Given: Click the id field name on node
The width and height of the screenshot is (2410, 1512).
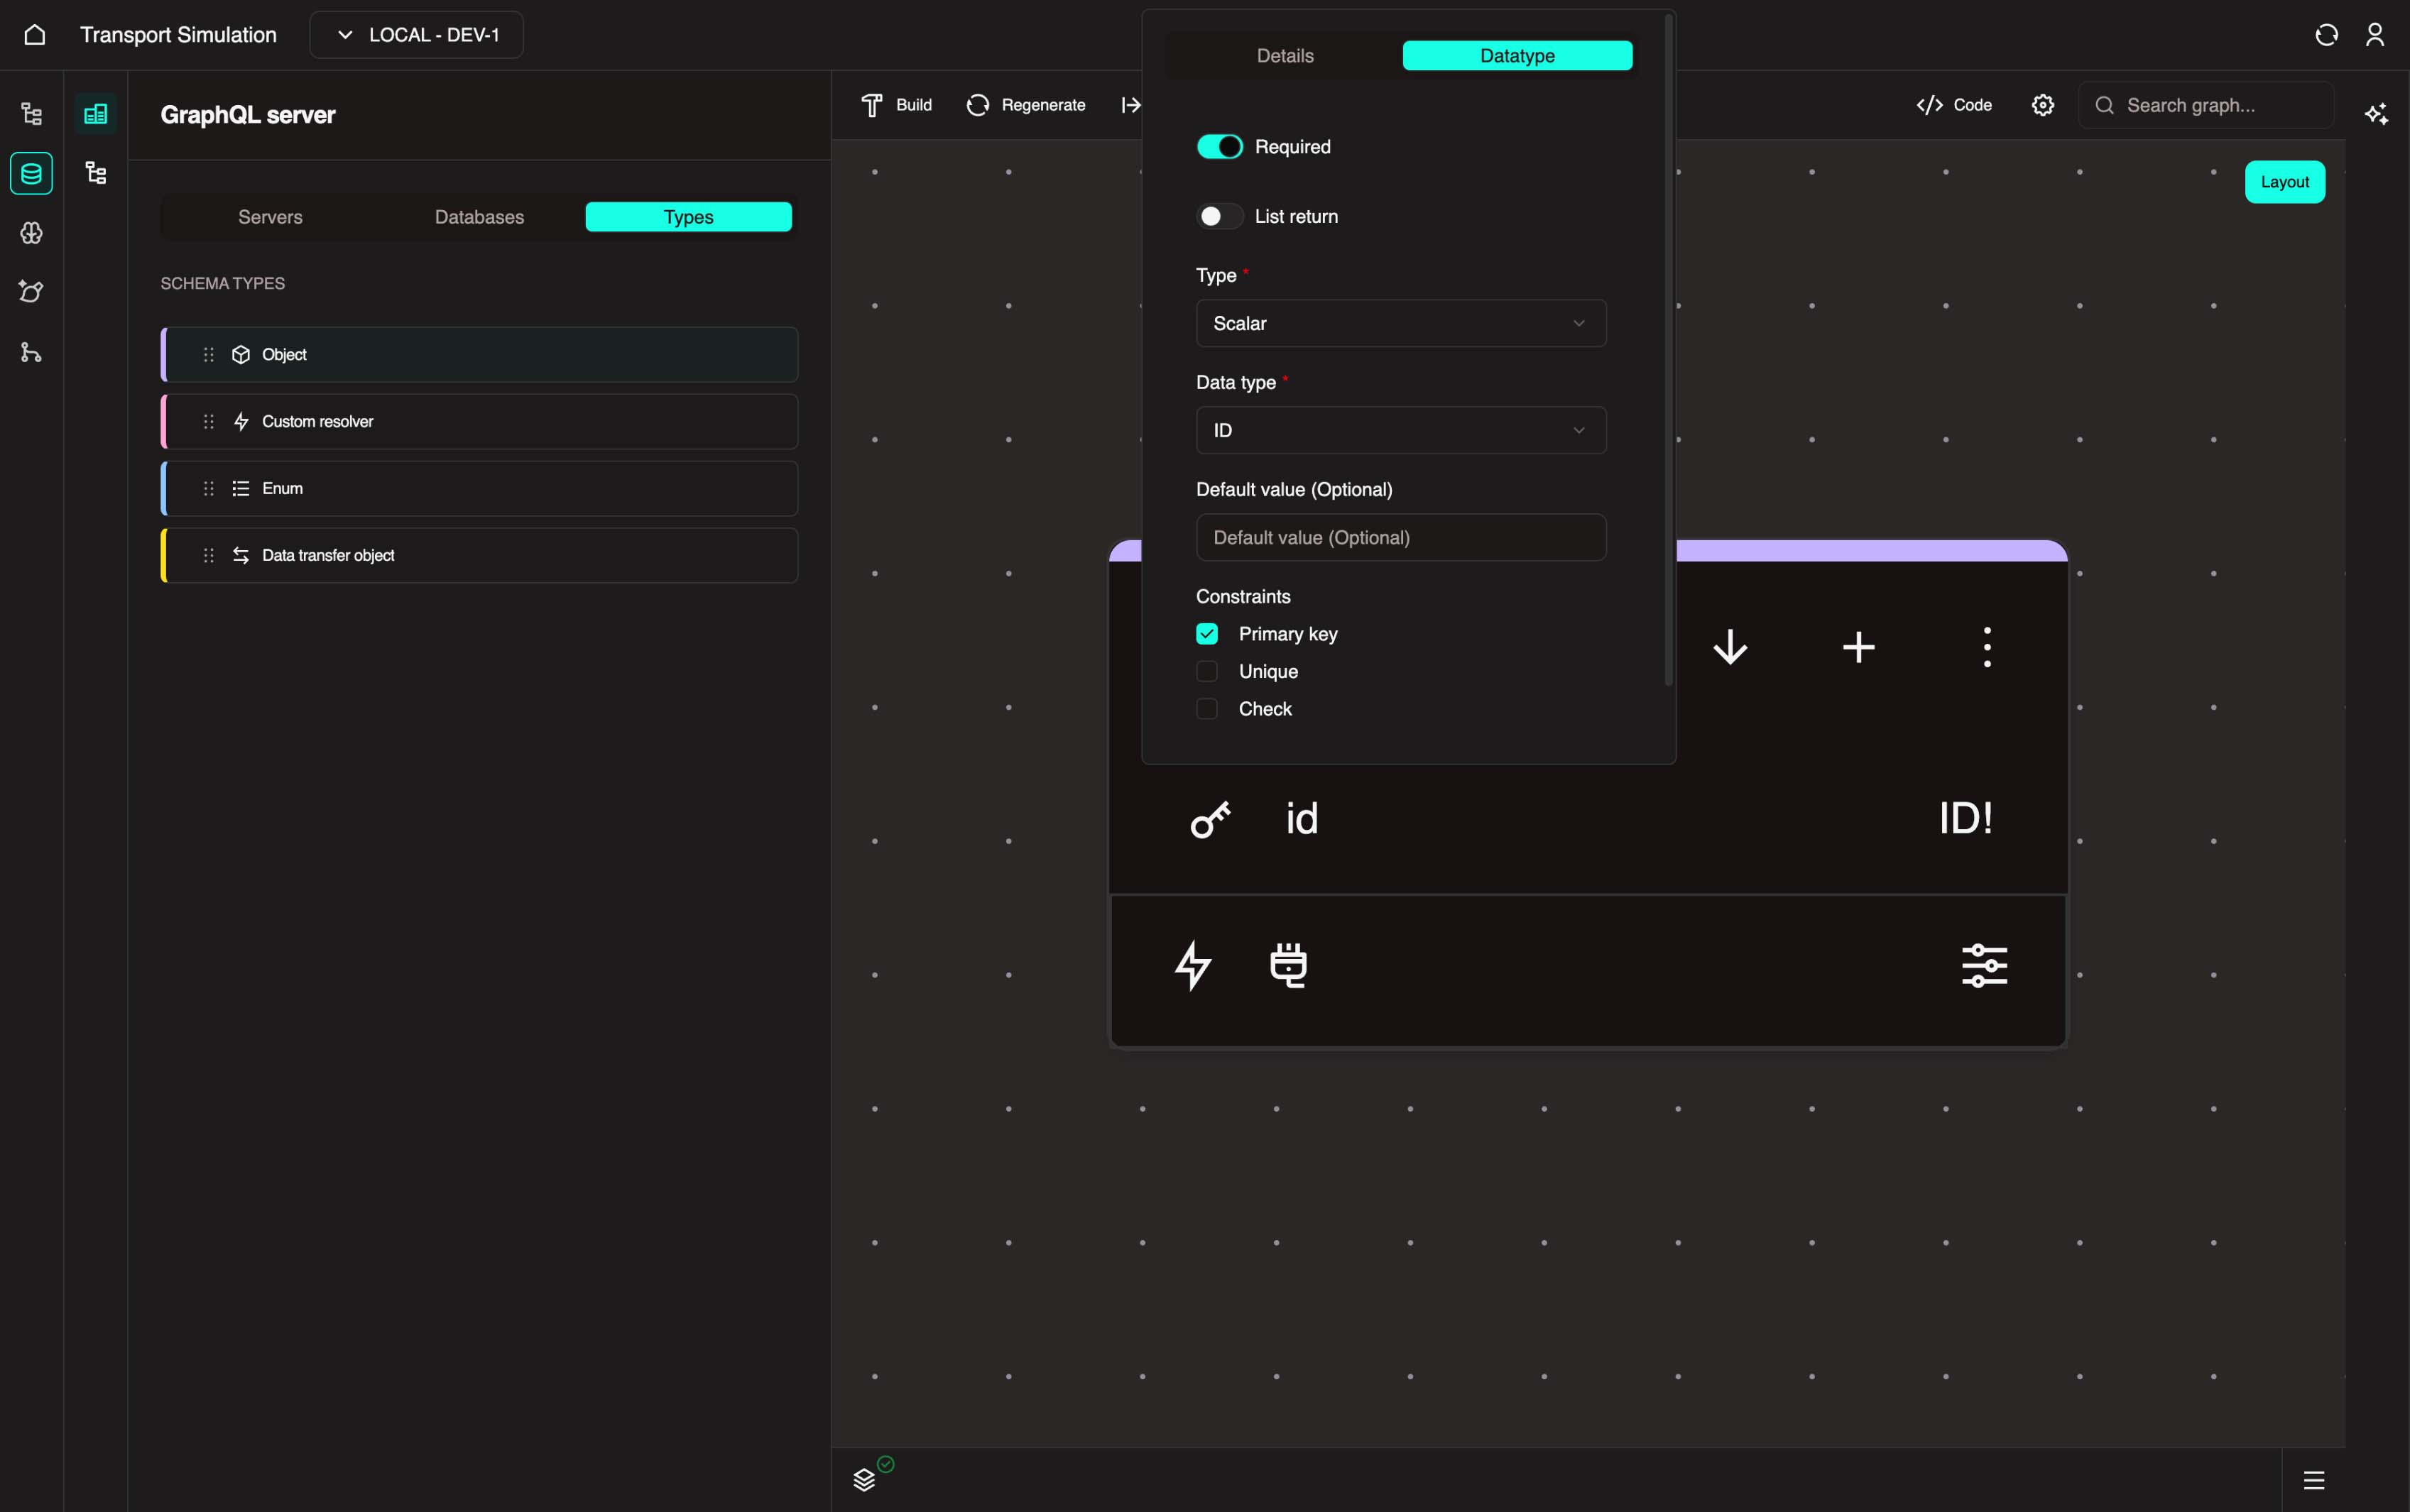Looking at the screenshot, I should click(1302, 819).
